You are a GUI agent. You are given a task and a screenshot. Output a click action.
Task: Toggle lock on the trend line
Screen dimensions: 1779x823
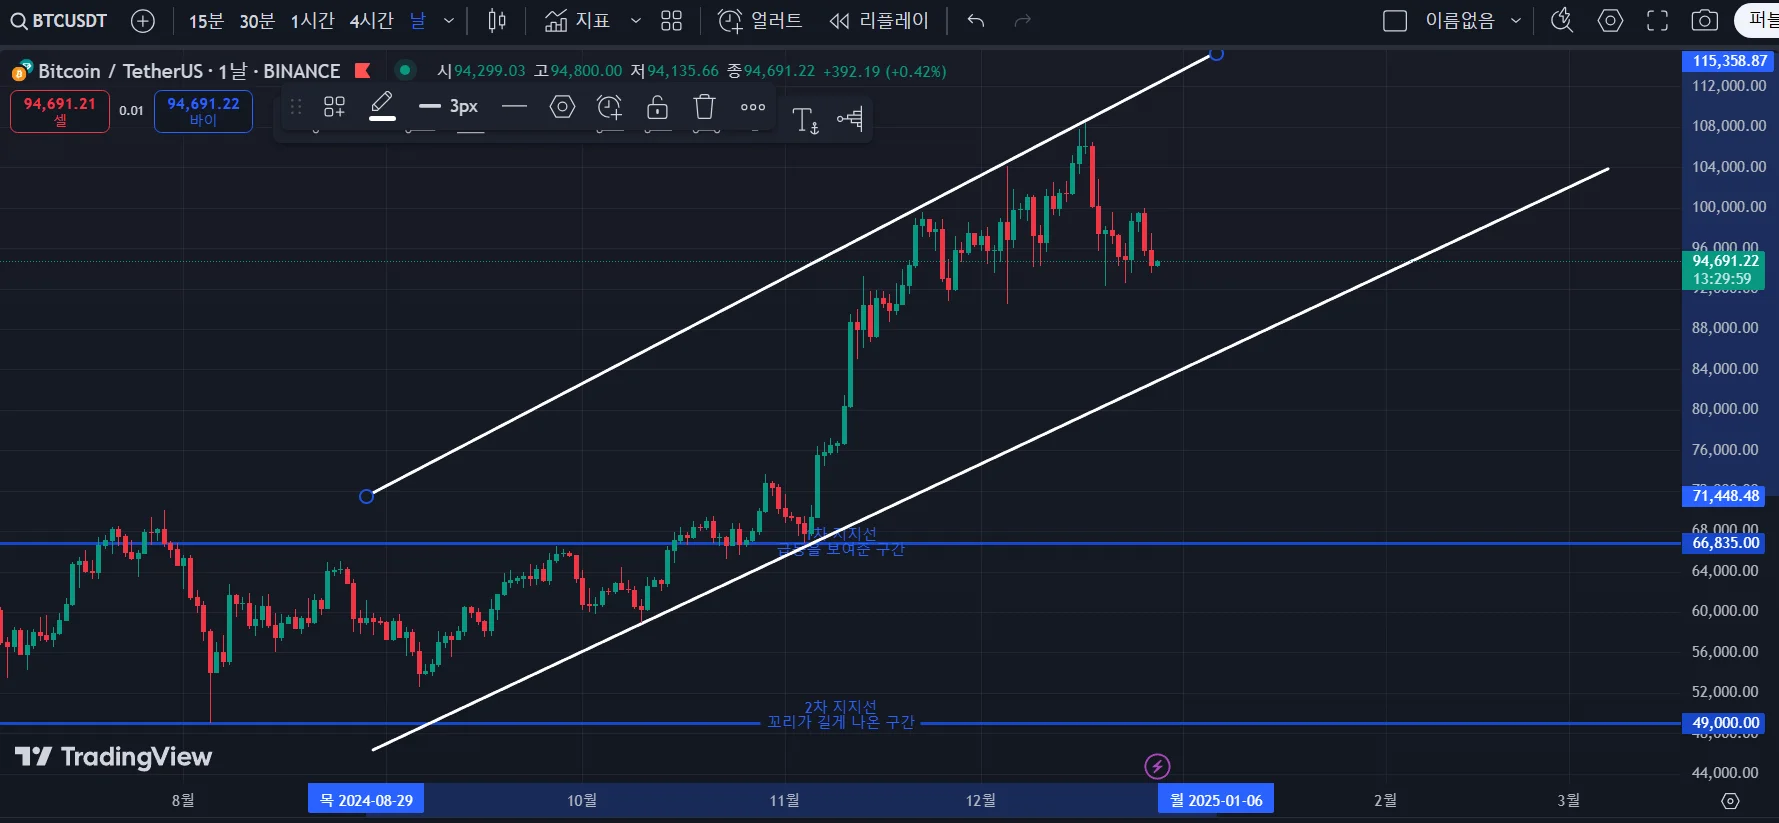click(657, 107)
